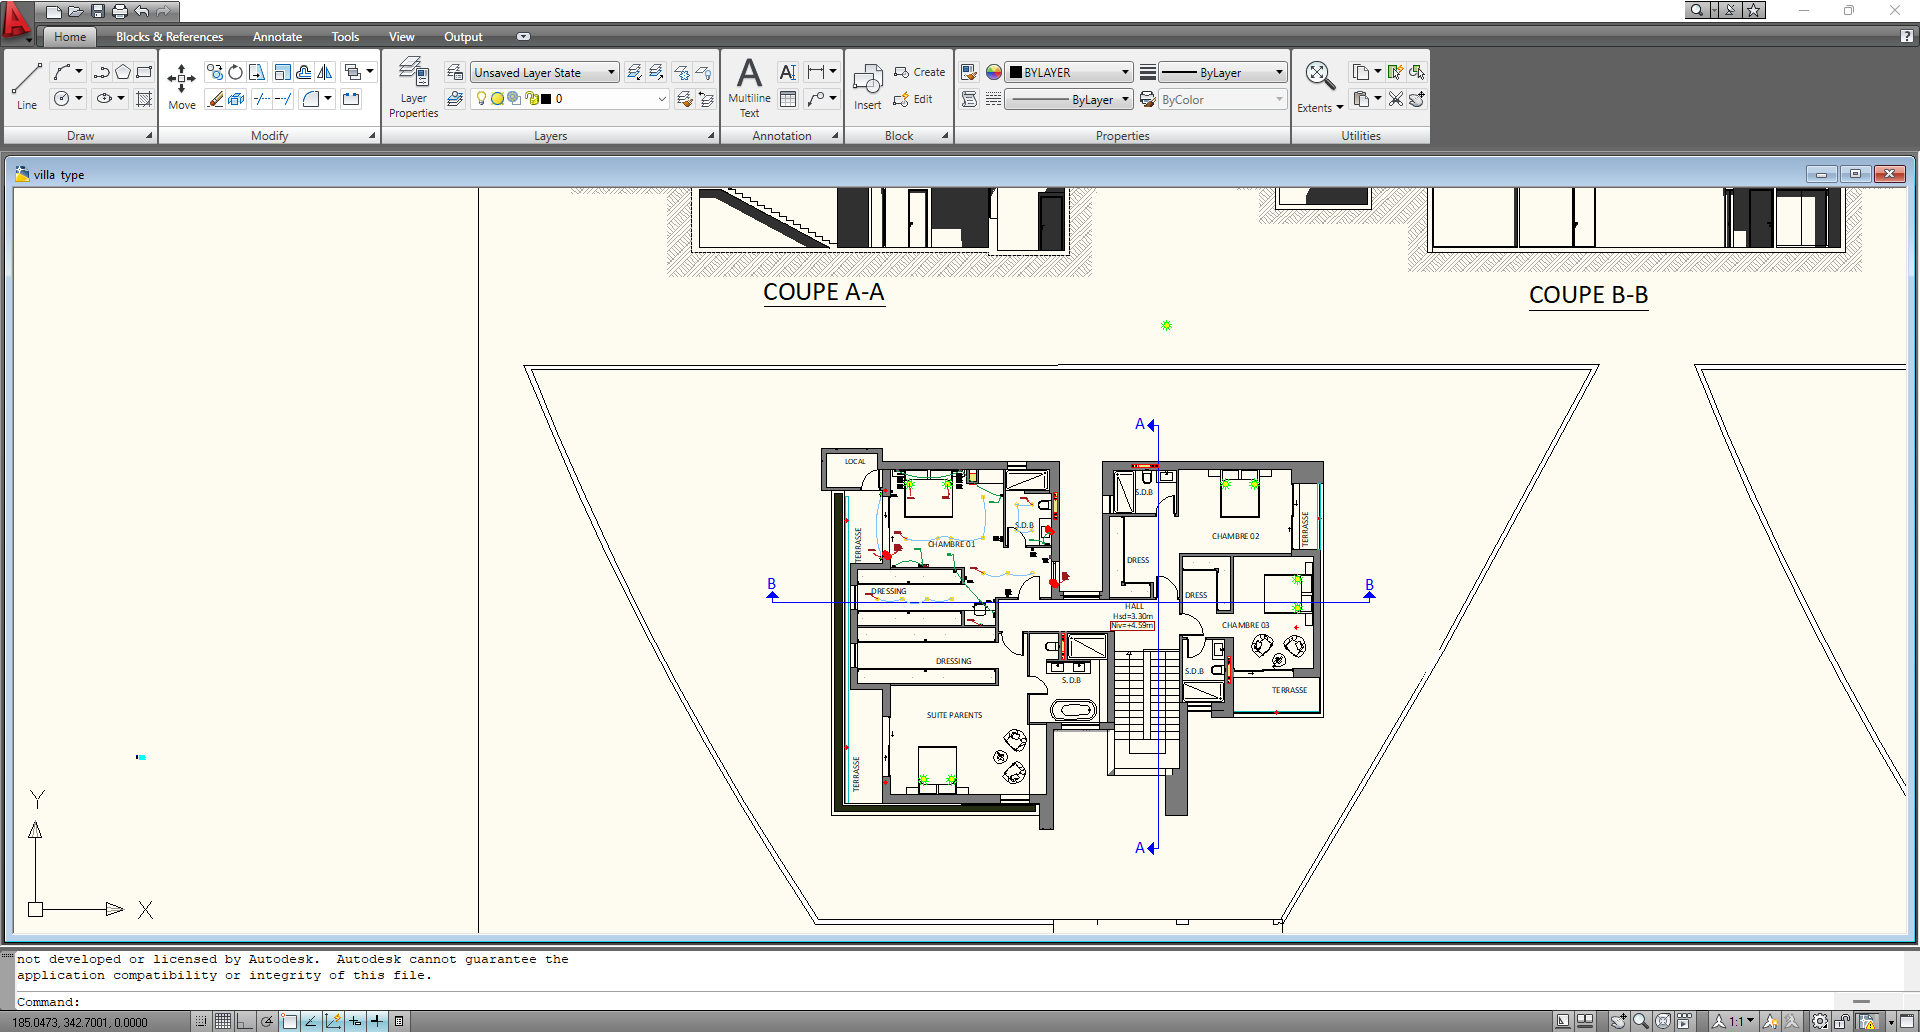Open the Layer Properties manager
This screenshot has width=1920, height=1032.
click(x=413, y=87)
